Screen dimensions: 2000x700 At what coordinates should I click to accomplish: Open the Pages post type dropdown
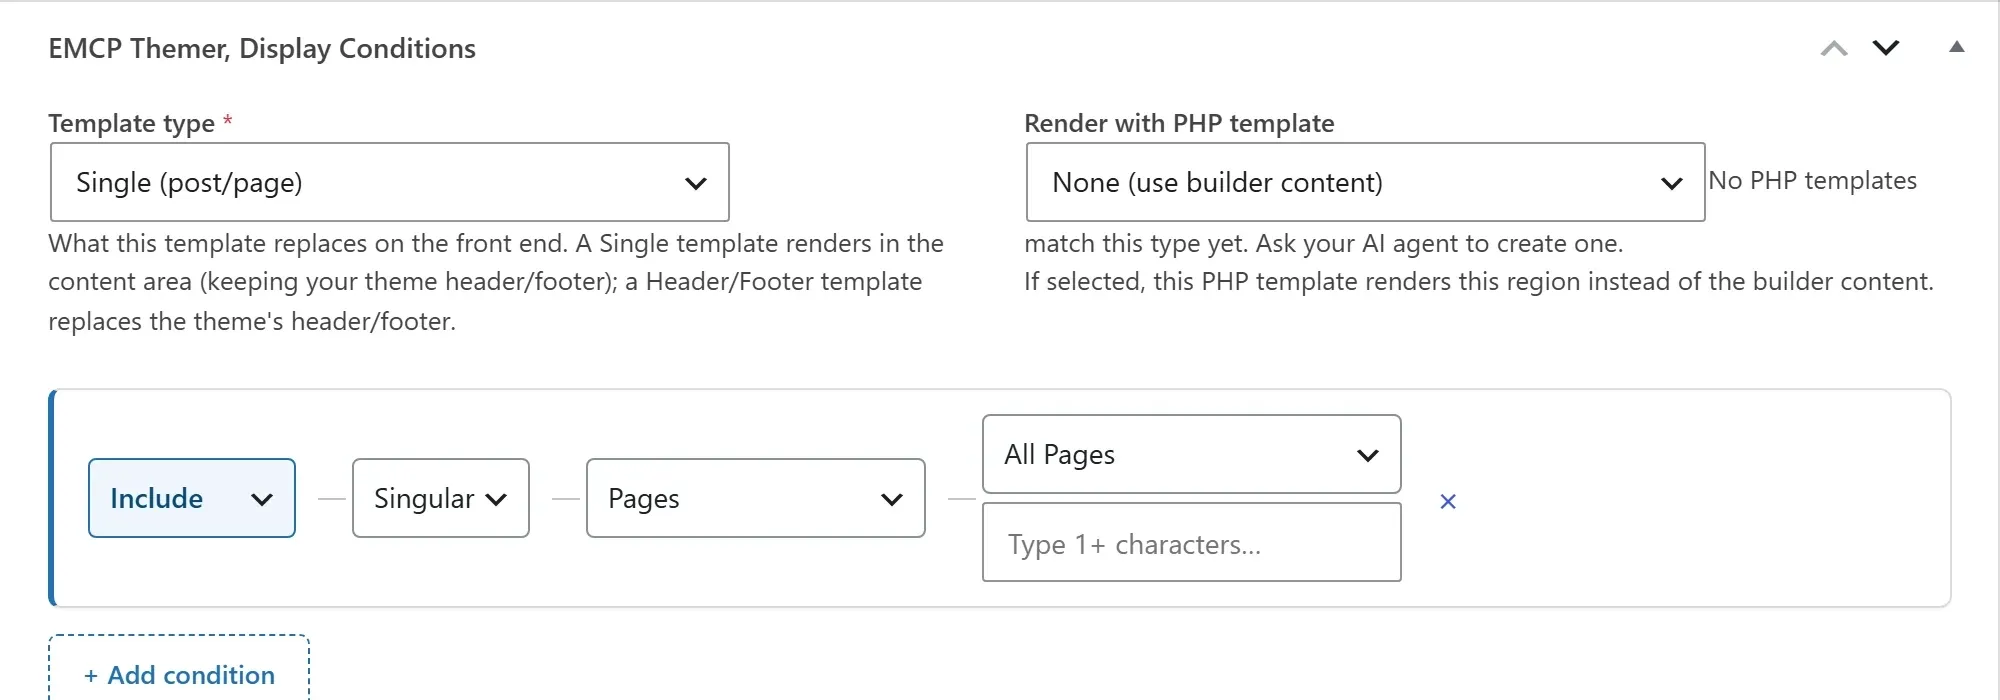click(x=756, y=498)
